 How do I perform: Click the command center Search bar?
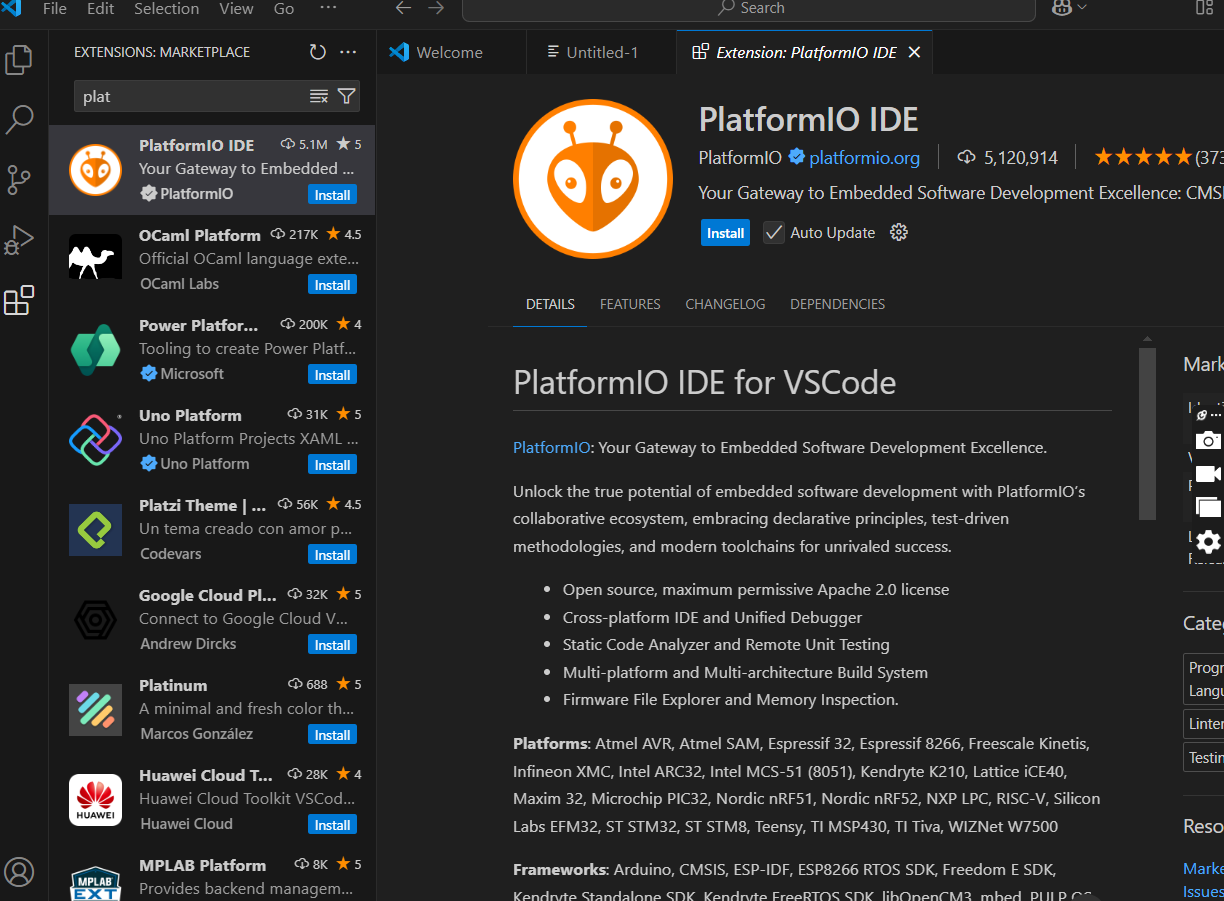(748, 8)
